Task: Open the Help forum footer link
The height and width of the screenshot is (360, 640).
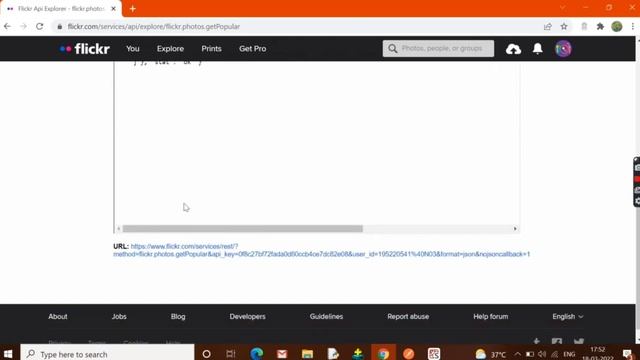Action: tap(491, 316)
